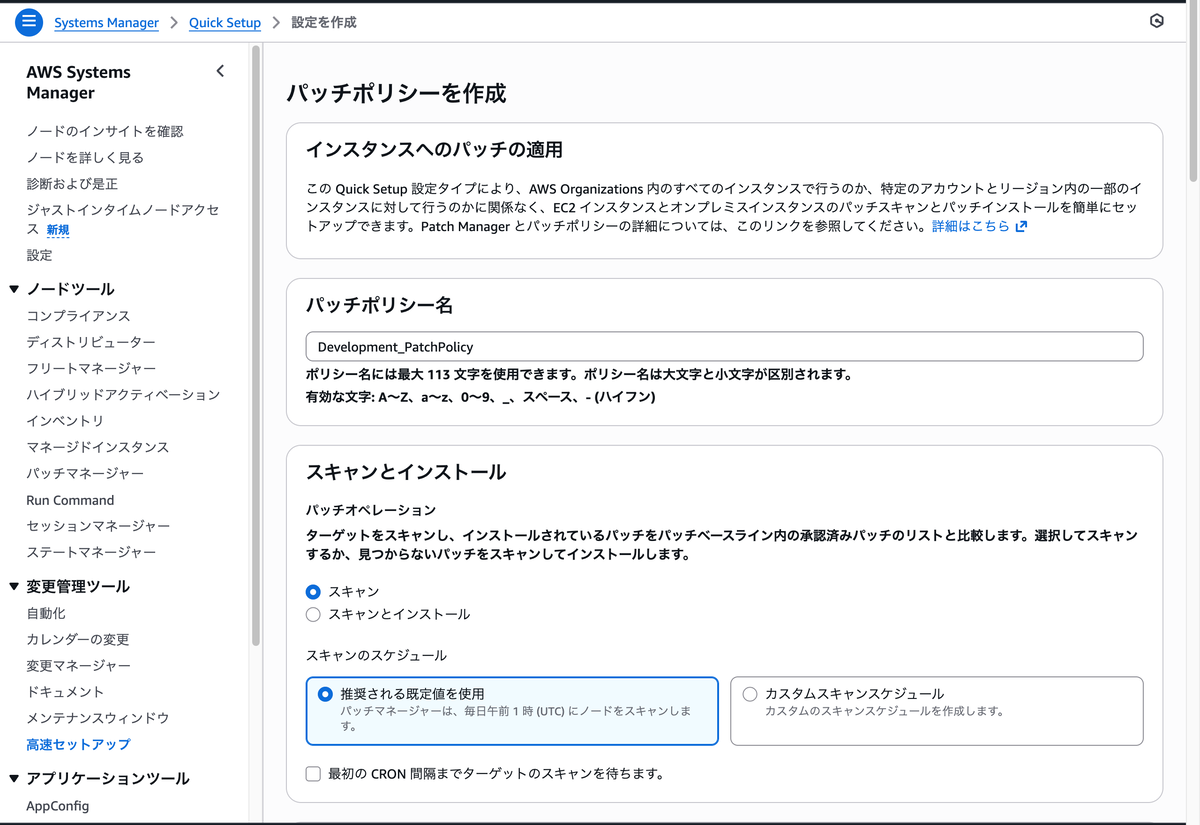Select the スキャン radio option

tap(313, 592)
